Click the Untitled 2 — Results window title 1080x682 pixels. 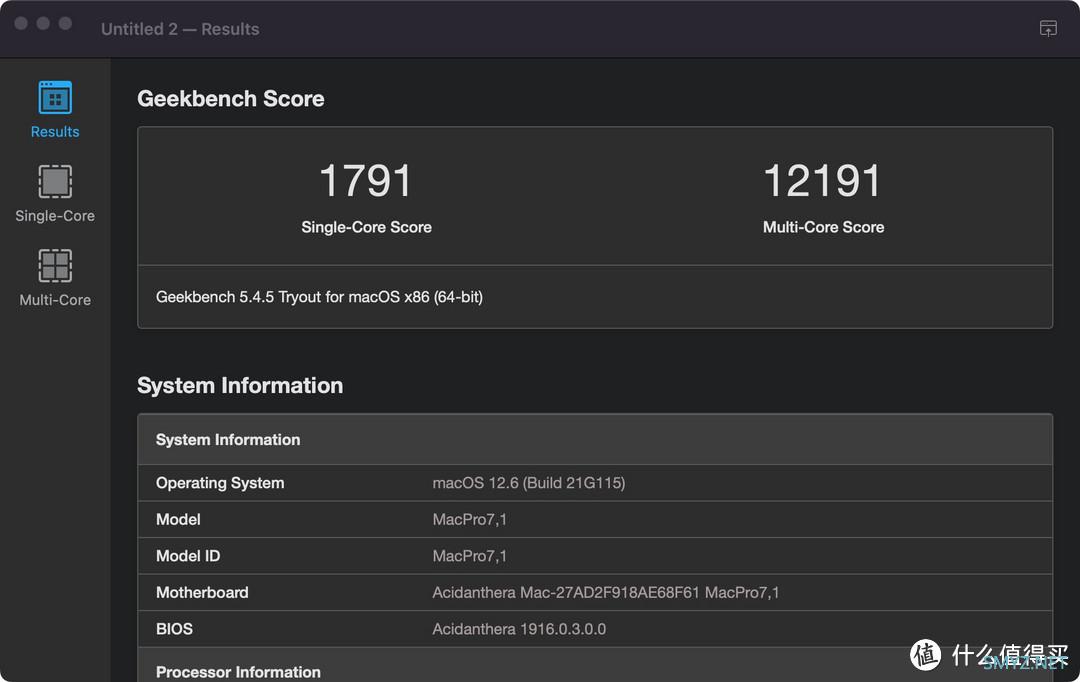coord(180,29)
